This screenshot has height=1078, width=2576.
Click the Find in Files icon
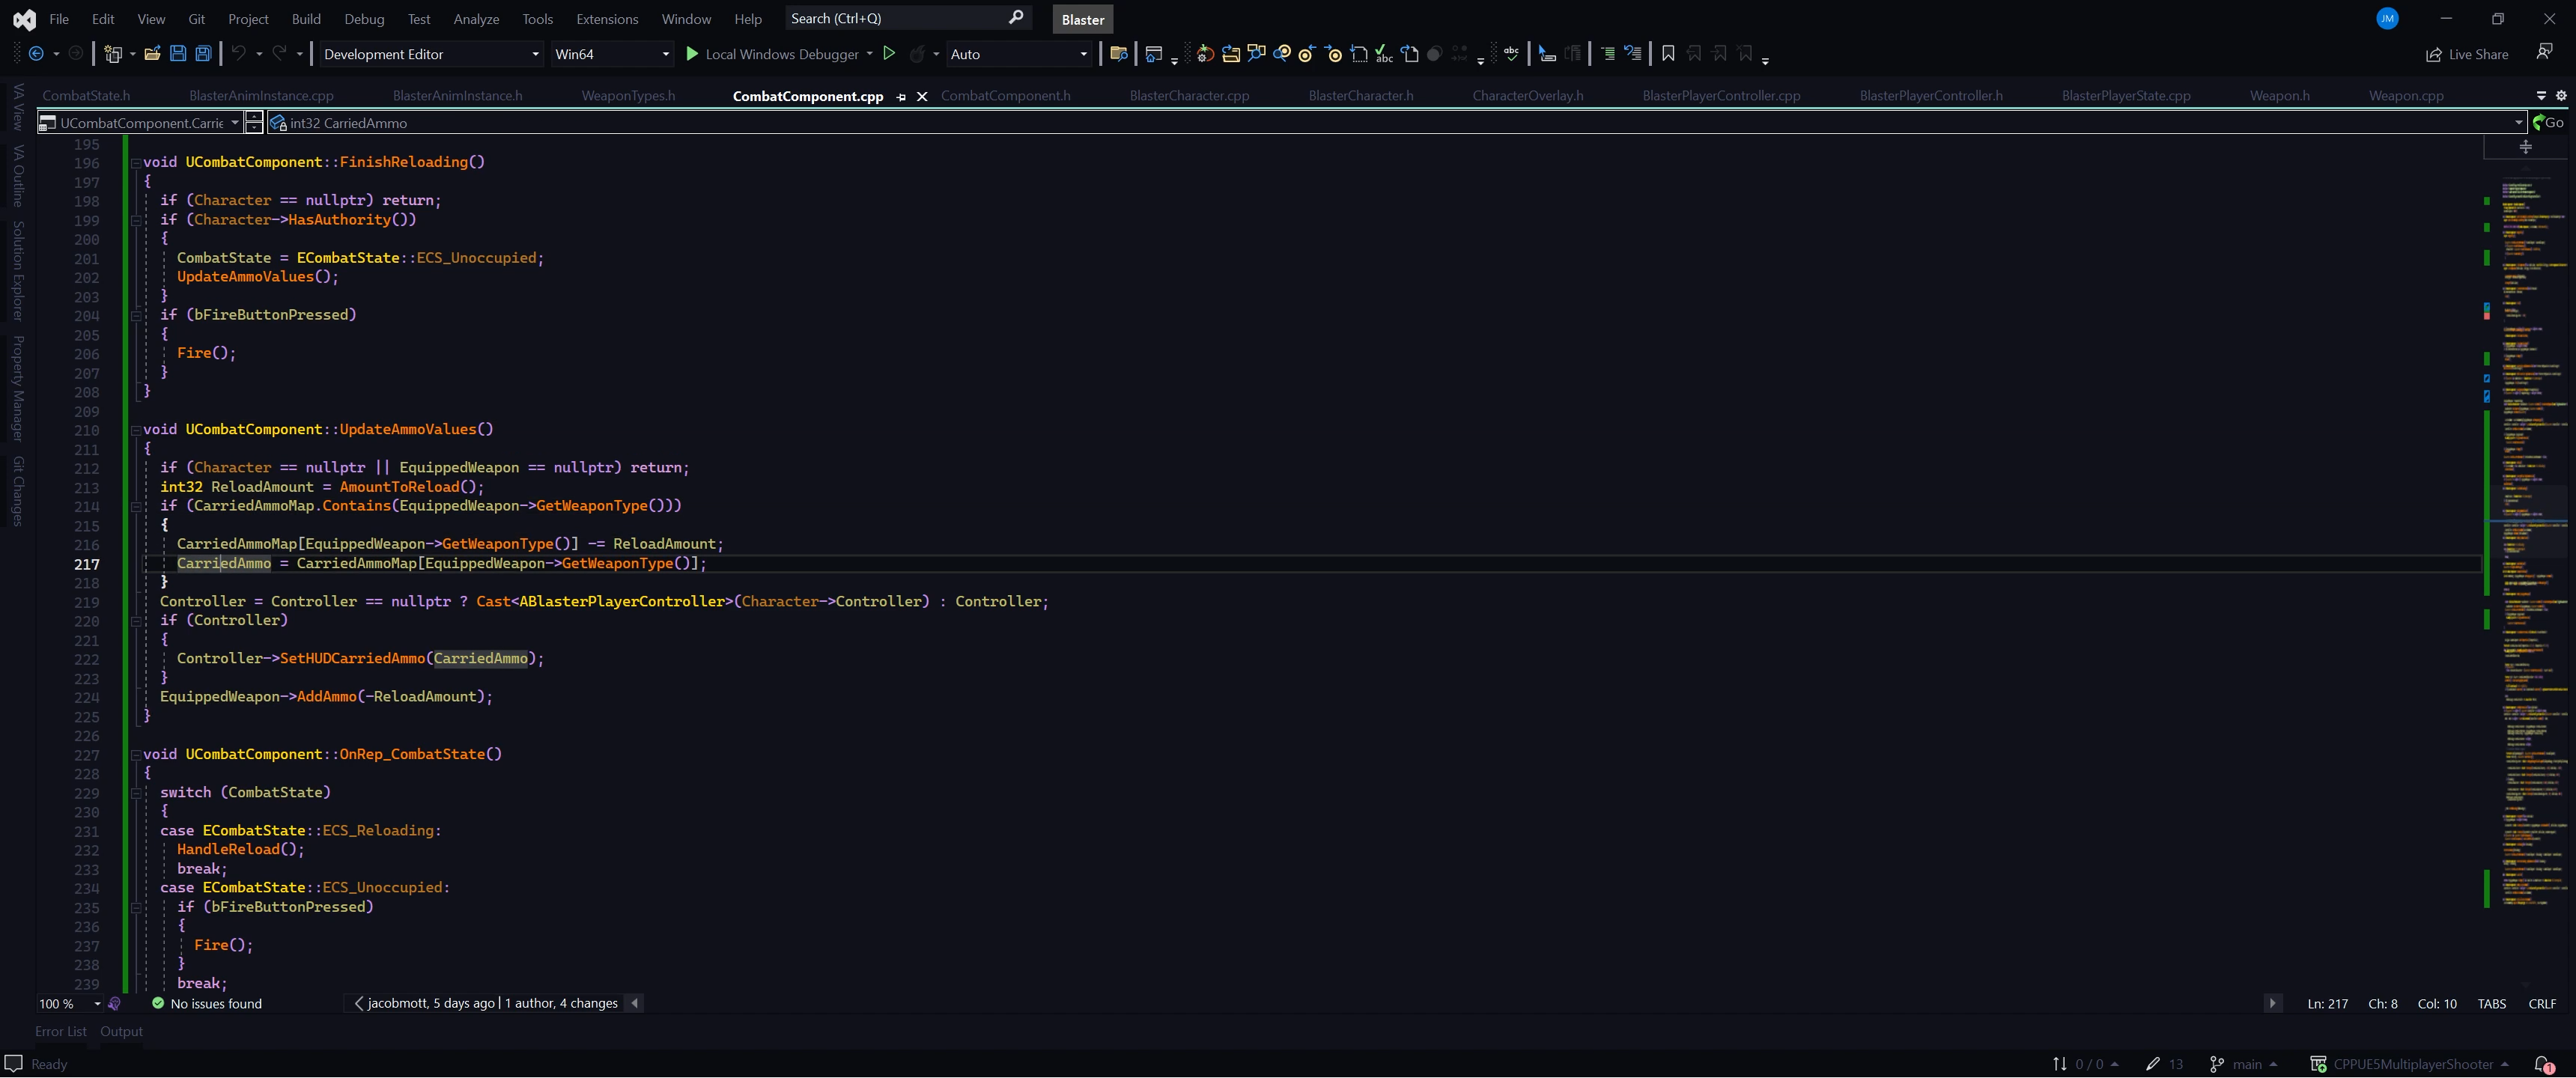[x=1119, y=54]
